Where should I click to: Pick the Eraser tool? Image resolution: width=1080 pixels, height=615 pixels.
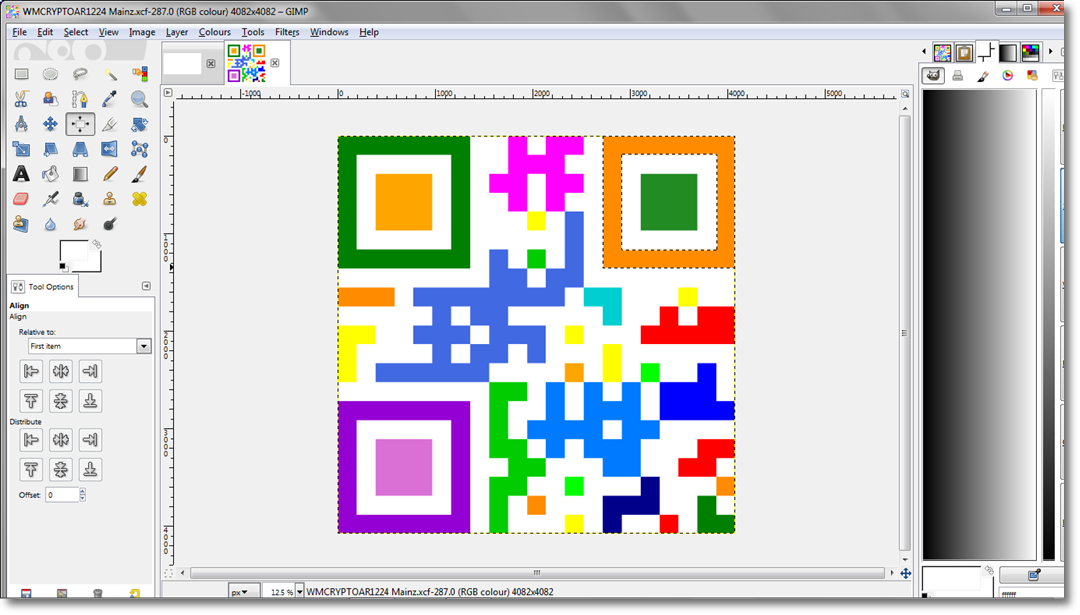[x=21, y=199]
